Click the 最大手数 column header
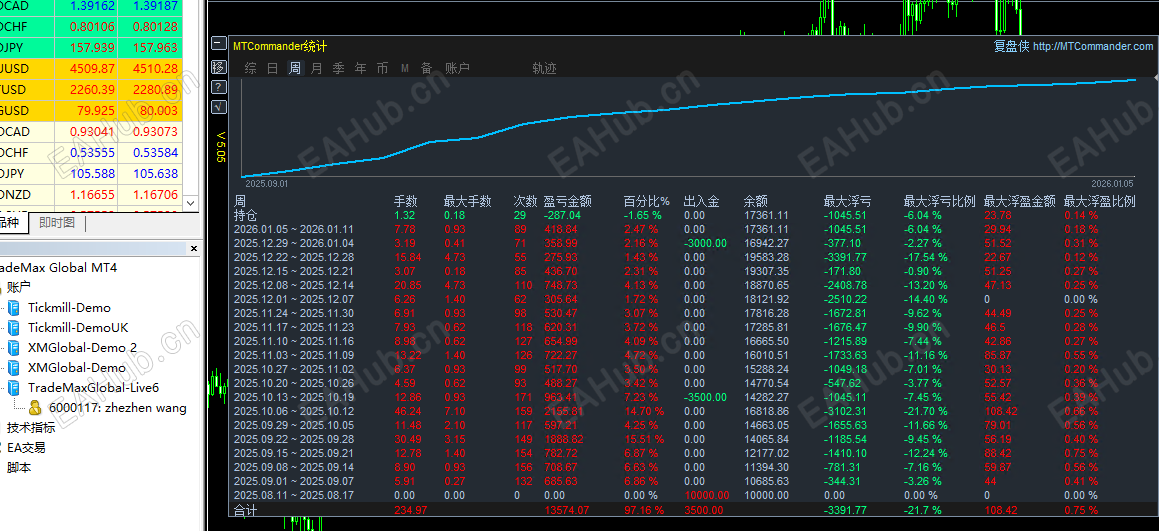This screenshot has width=1159, height=531. tap(467, 200)
